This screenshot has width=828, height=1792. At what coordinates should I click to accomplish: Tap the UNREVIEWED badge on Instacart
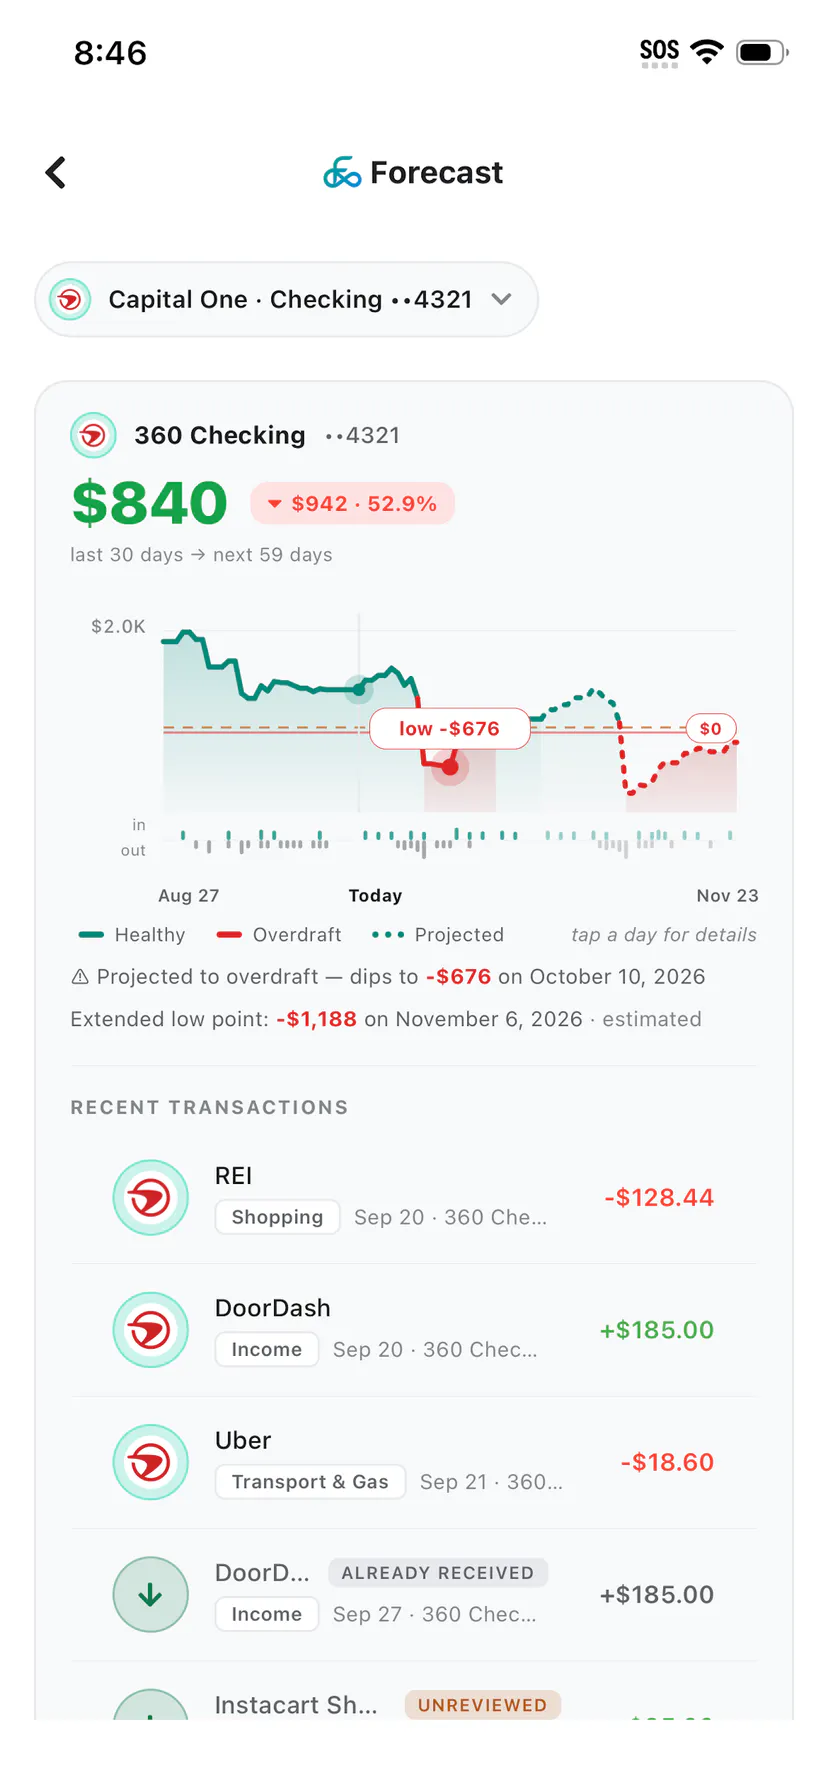coord(482,1705)
